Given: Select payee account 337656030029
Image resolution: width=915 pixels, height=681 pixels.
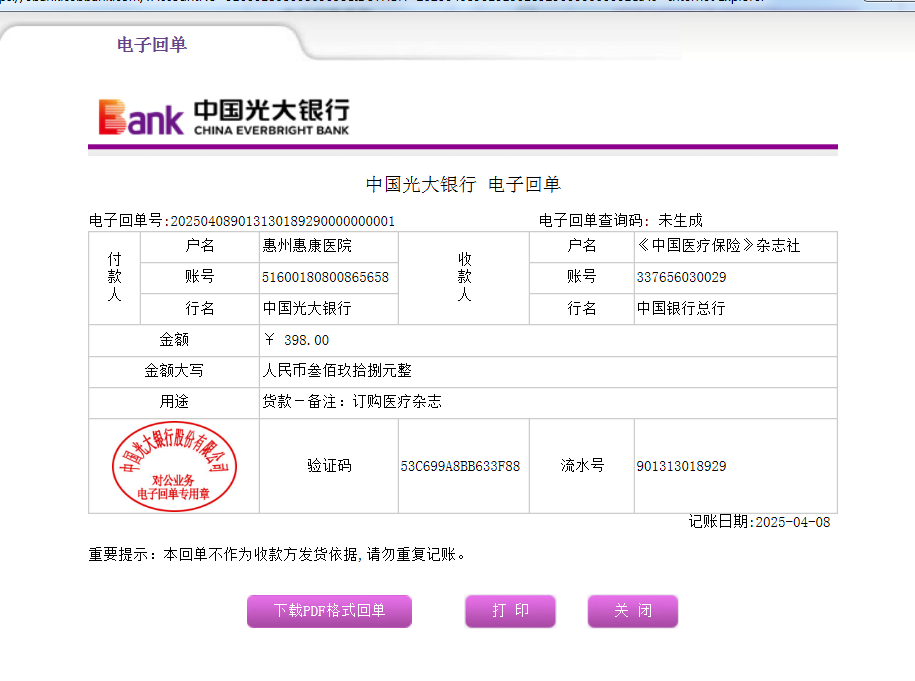Looking at the screenshot, I should [x=681, y=277].
